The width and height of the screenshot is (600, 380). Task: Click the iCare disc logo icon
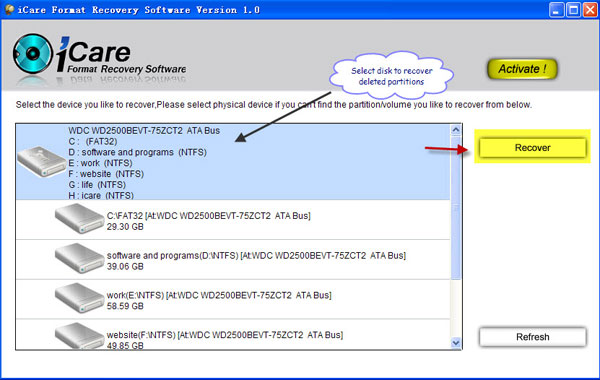(33, 54)
